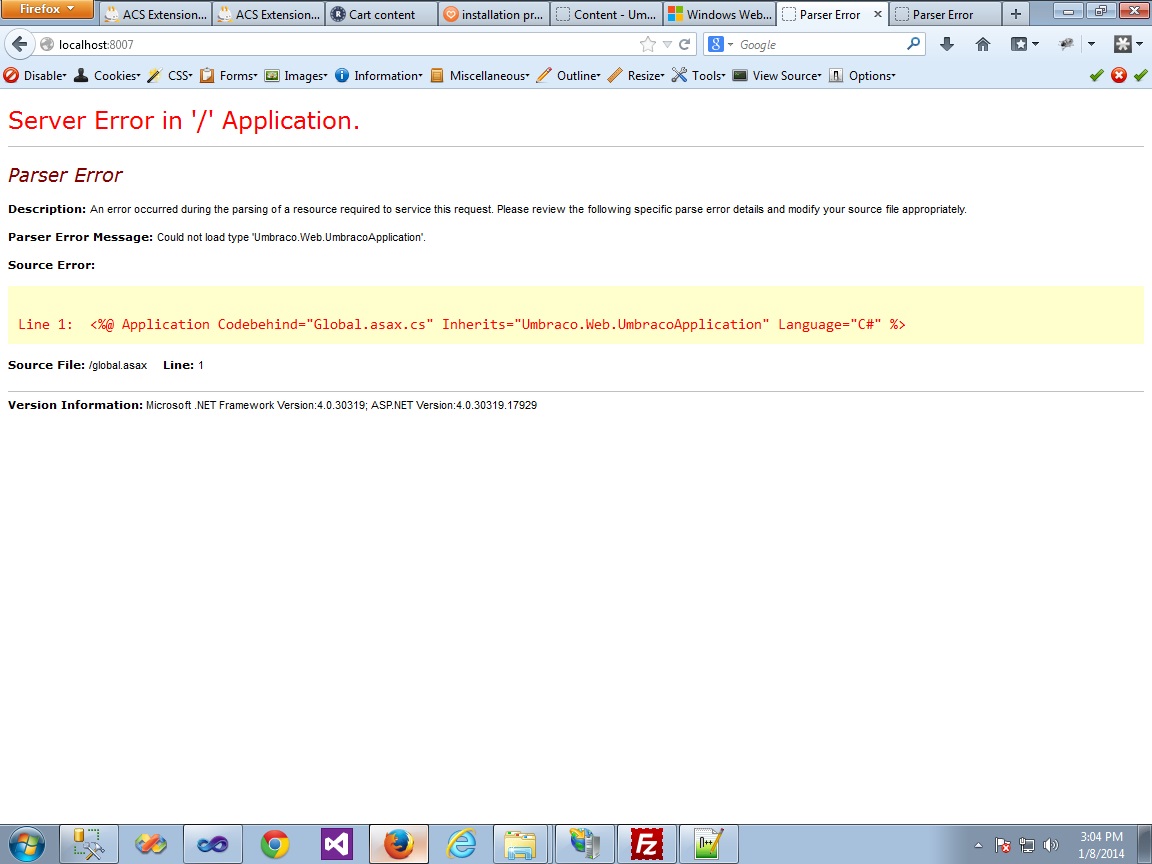The width and height of the screenshot is (1152, 864).
Task: Click the Google search box
Action: point(819,44)
